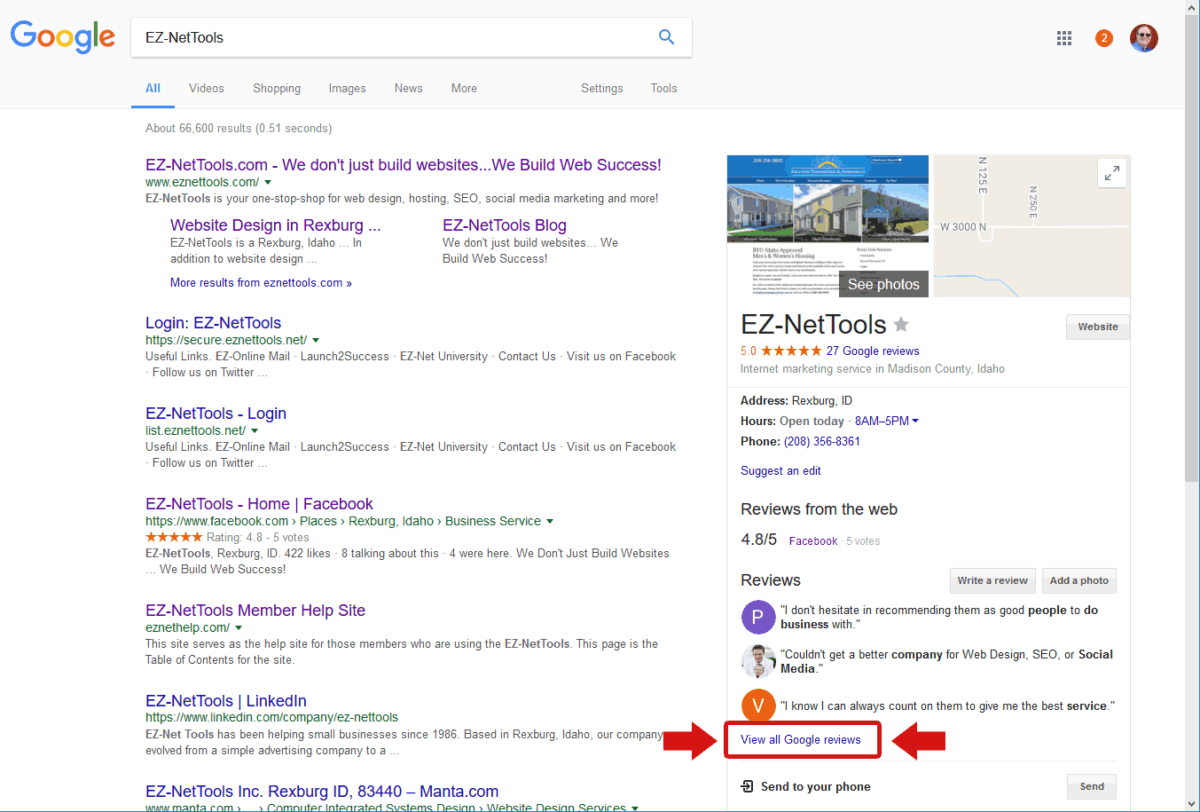Image resolution: width=1200 pixels, height=812 pixels.
Task: Click the purple P reviewer avatar
Action: pyautogui.click(x=758, y=617)
